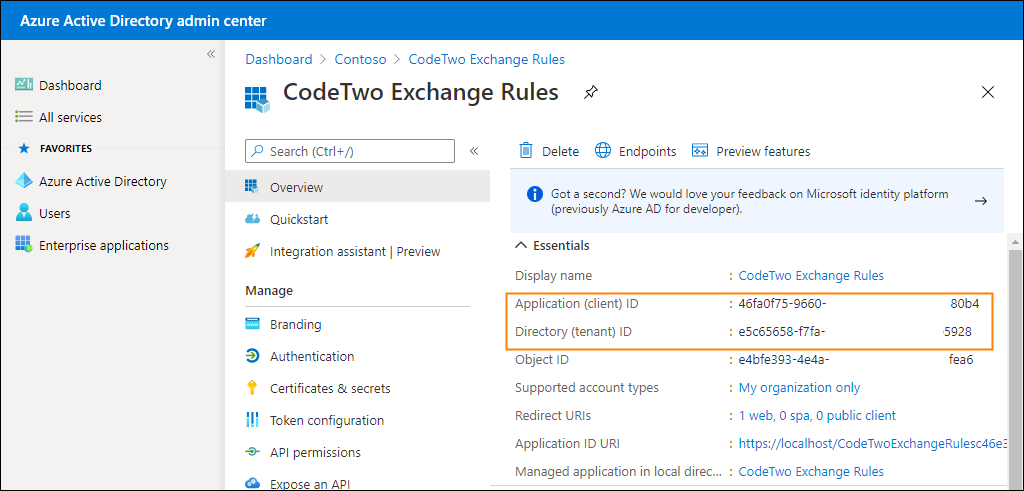Click the search magnifier icon
Screen dimensions: 1024x491
[x=258, y=151]
